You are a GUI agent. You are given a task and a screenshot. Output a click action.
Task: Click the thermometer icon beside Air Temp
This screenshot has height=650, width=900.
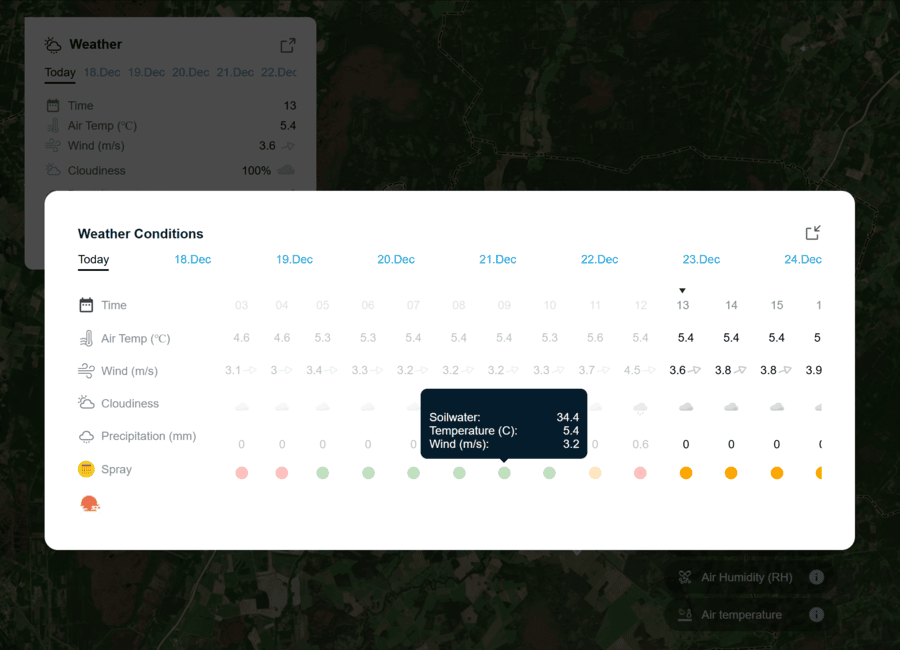(86, 338)
